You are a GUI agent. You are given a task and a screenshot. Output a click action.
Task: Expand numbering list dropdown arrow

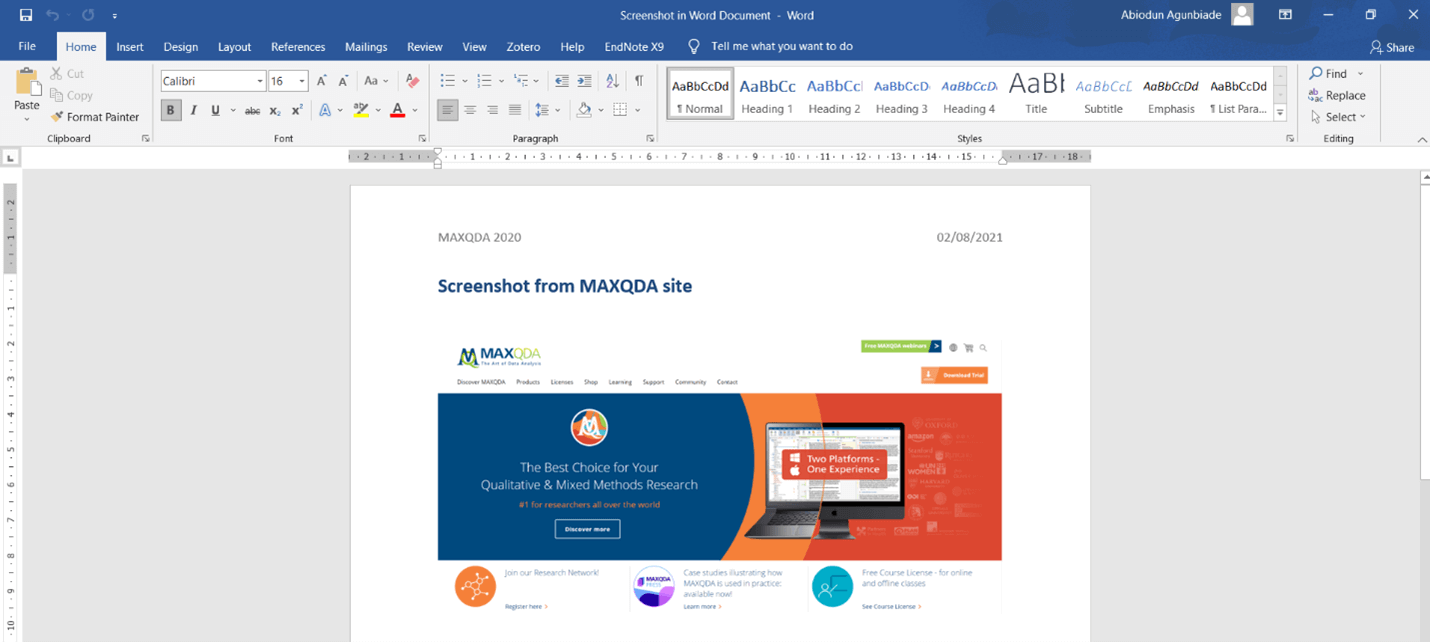click(501, 81)
